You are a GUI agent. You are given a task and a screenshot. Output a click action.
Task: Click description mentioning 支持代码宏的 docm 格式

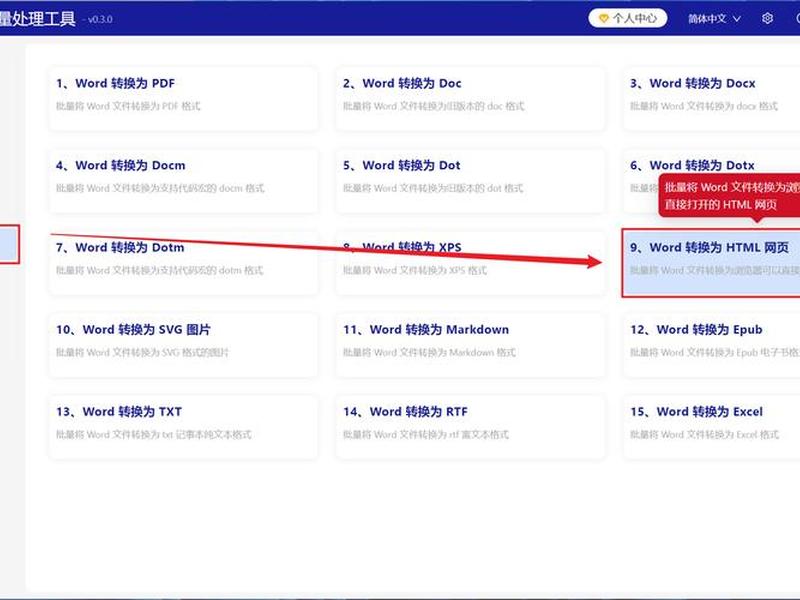tap(160, 188)
